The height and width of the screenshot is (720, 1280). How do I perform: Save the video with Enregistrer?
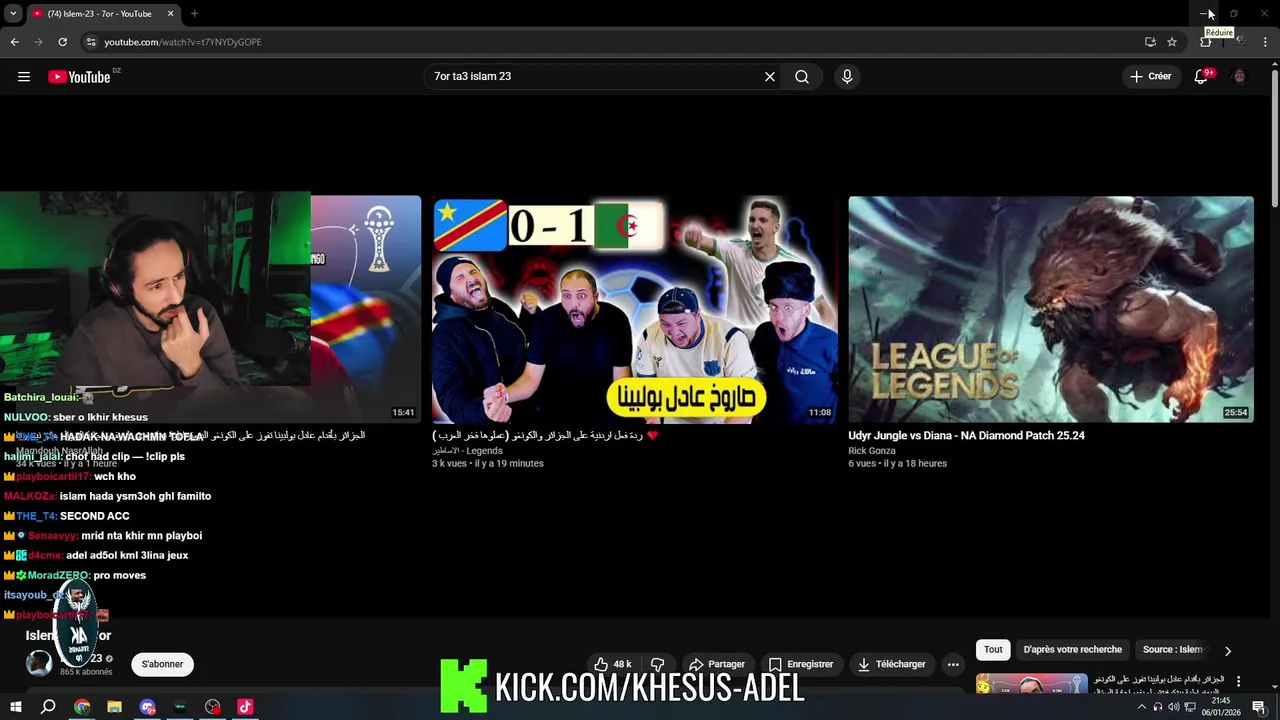tap(800, 664)
